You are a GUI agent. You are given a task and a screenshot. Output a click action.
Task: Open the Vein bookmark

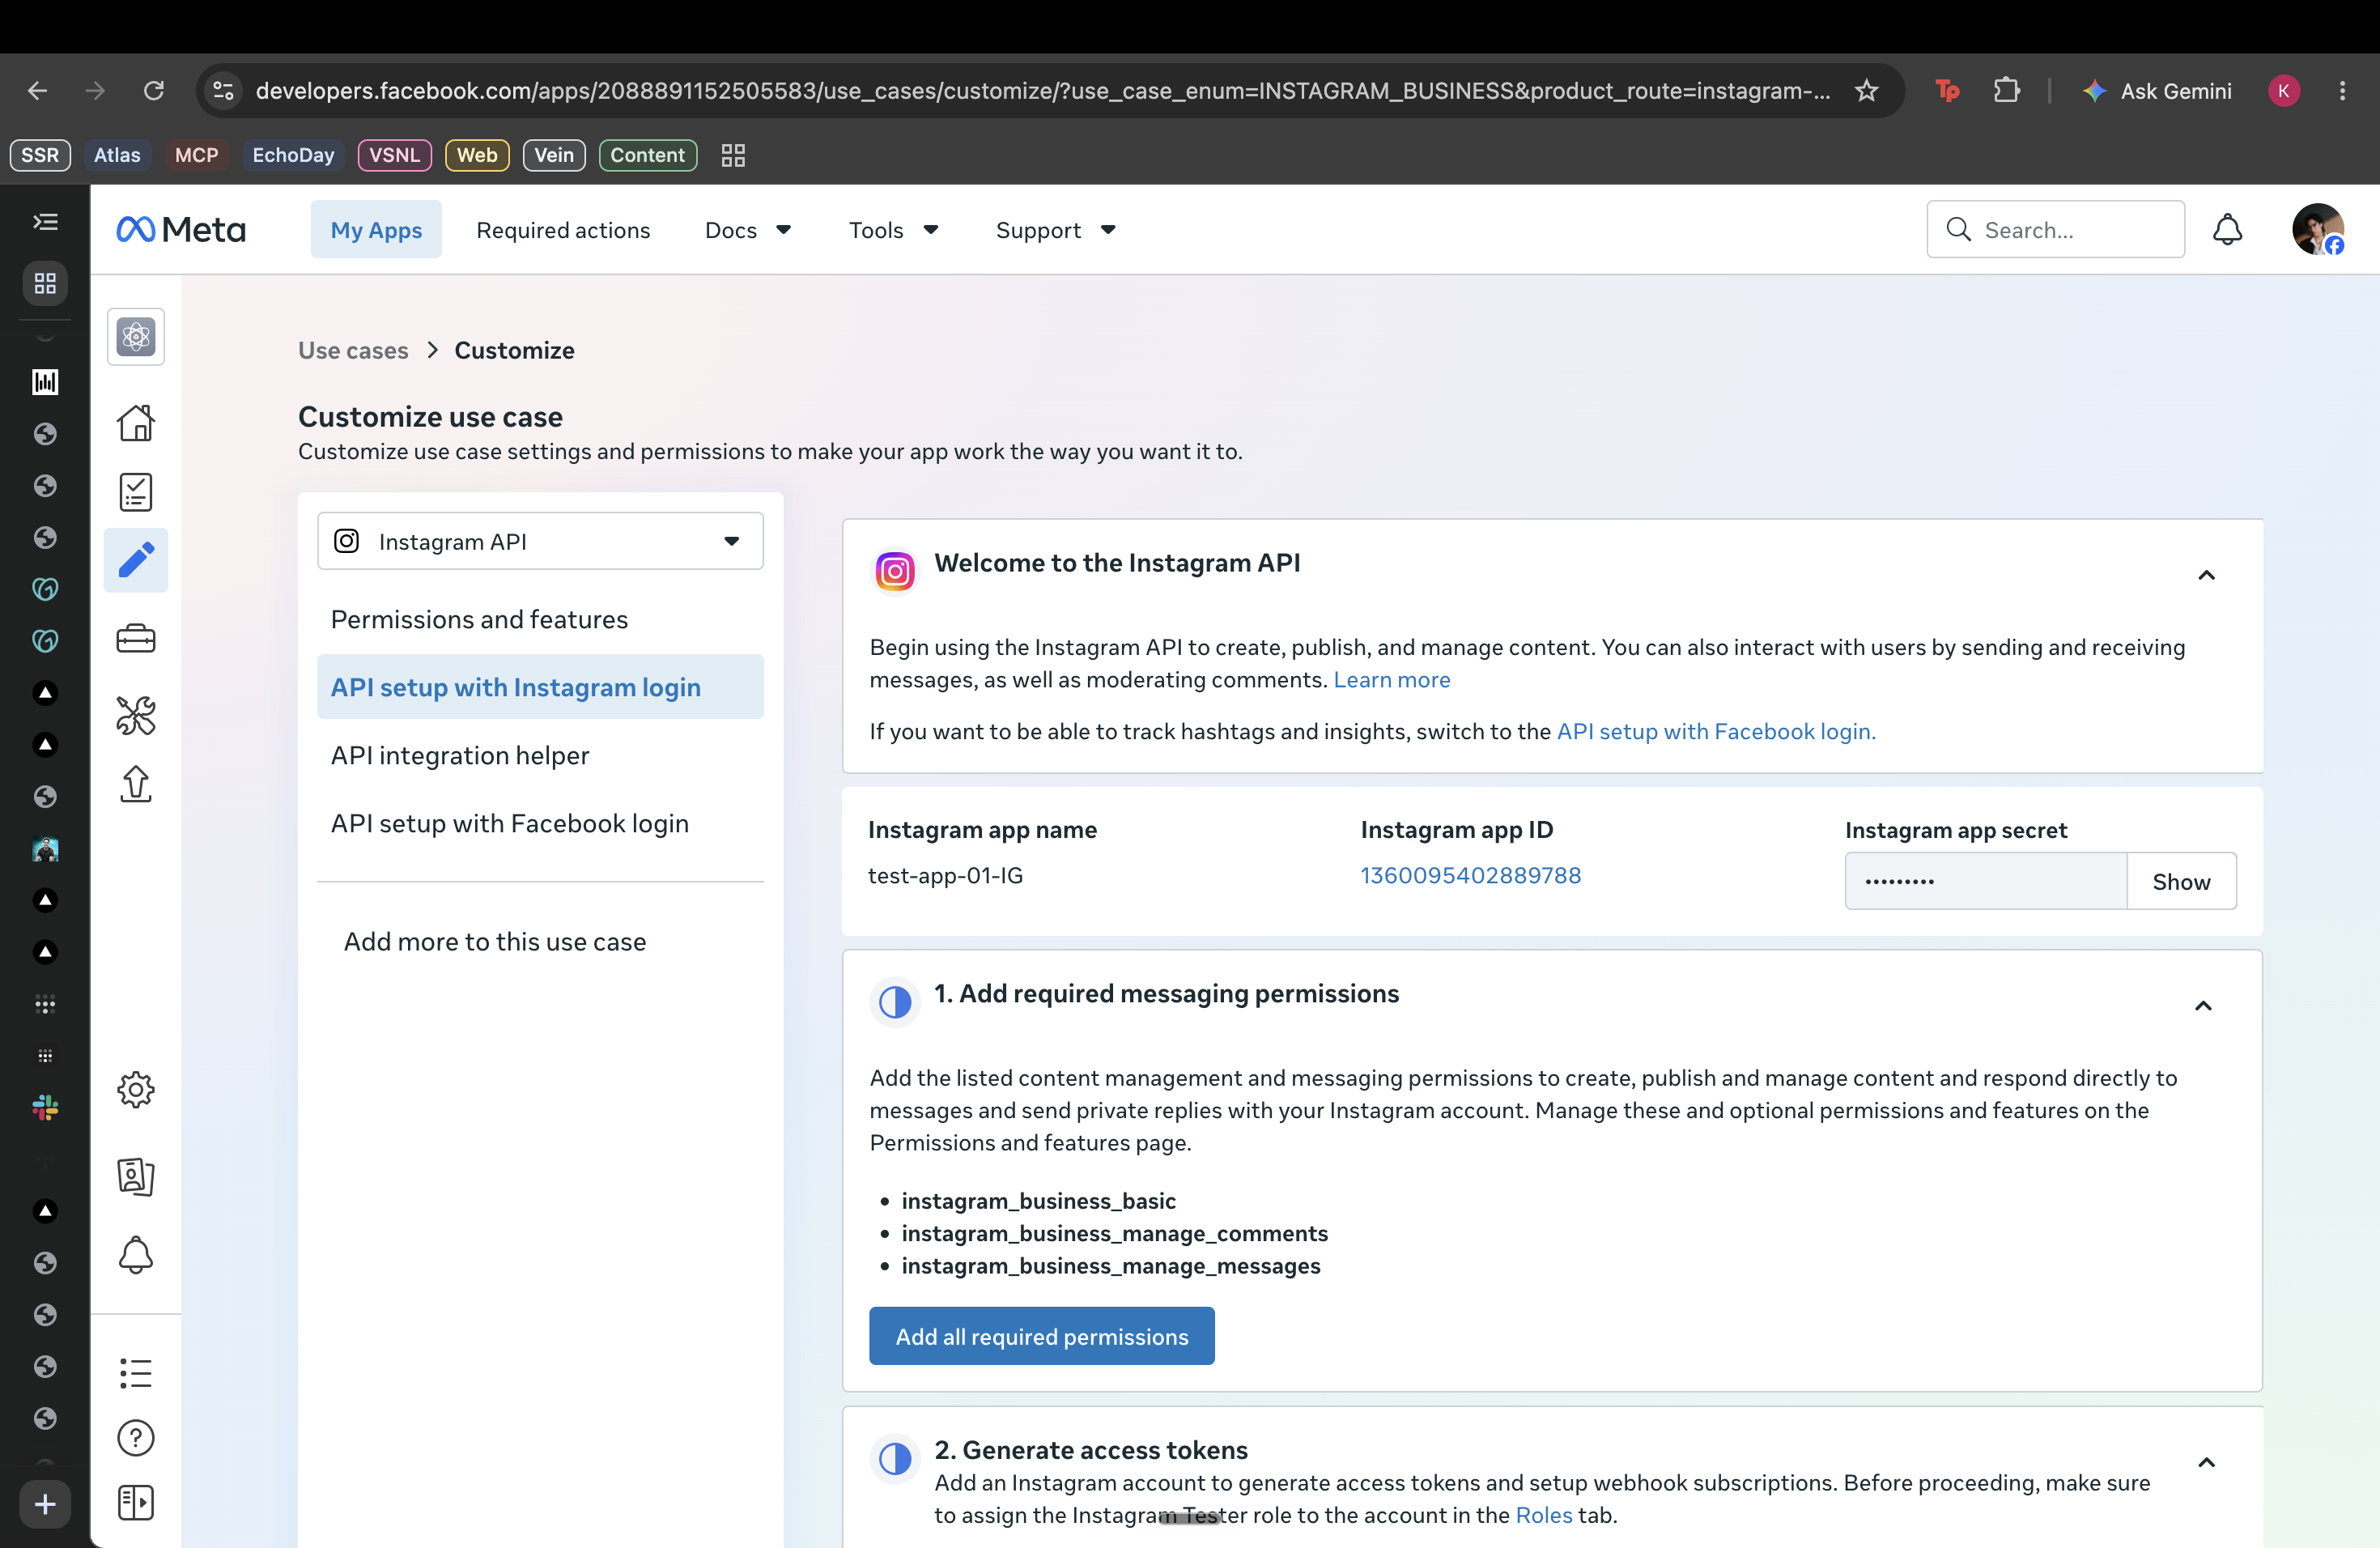(x=554, y=155)
